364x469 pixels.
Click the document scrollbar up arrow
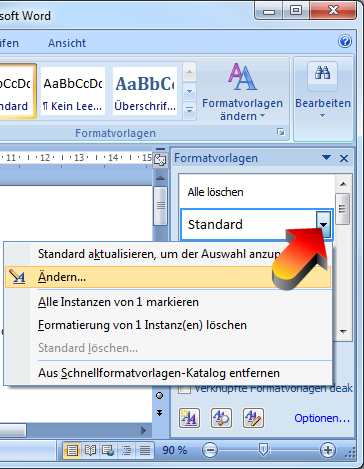point(160,178)
